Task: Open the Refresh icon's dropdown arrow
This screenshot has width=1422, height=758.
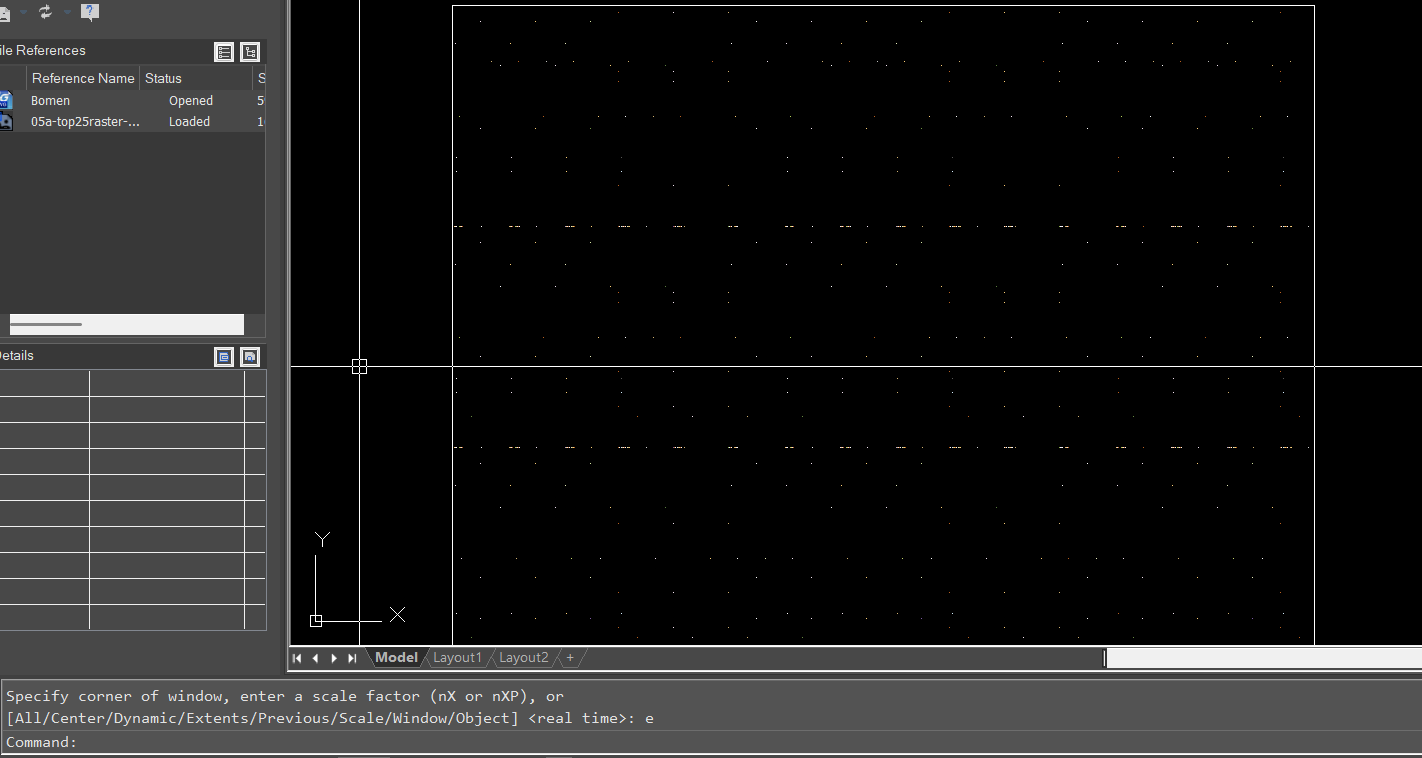Action: pos(67,12)
